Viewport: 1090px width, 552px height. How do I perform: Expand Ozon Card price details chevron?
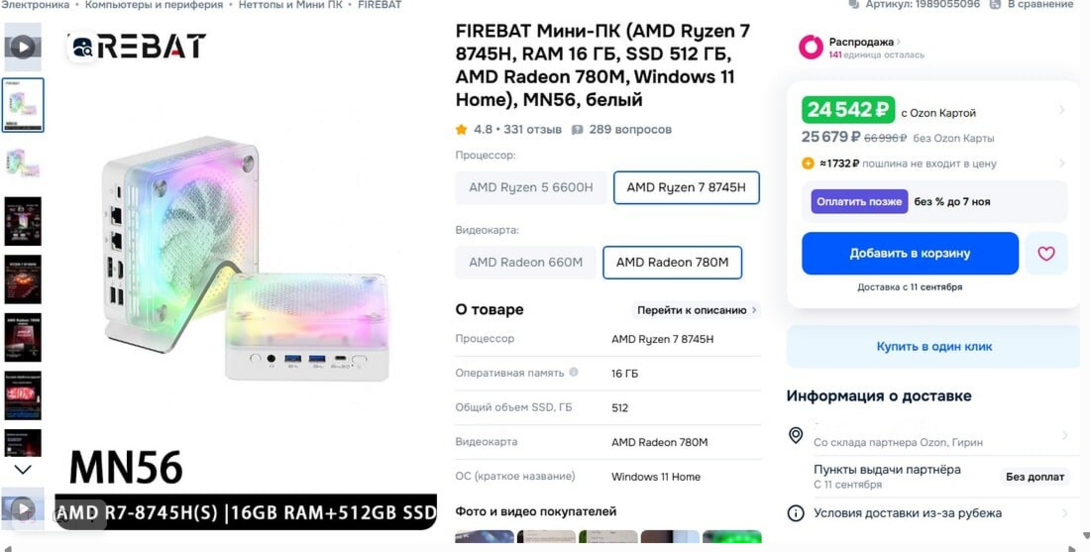coord(1061,110)
